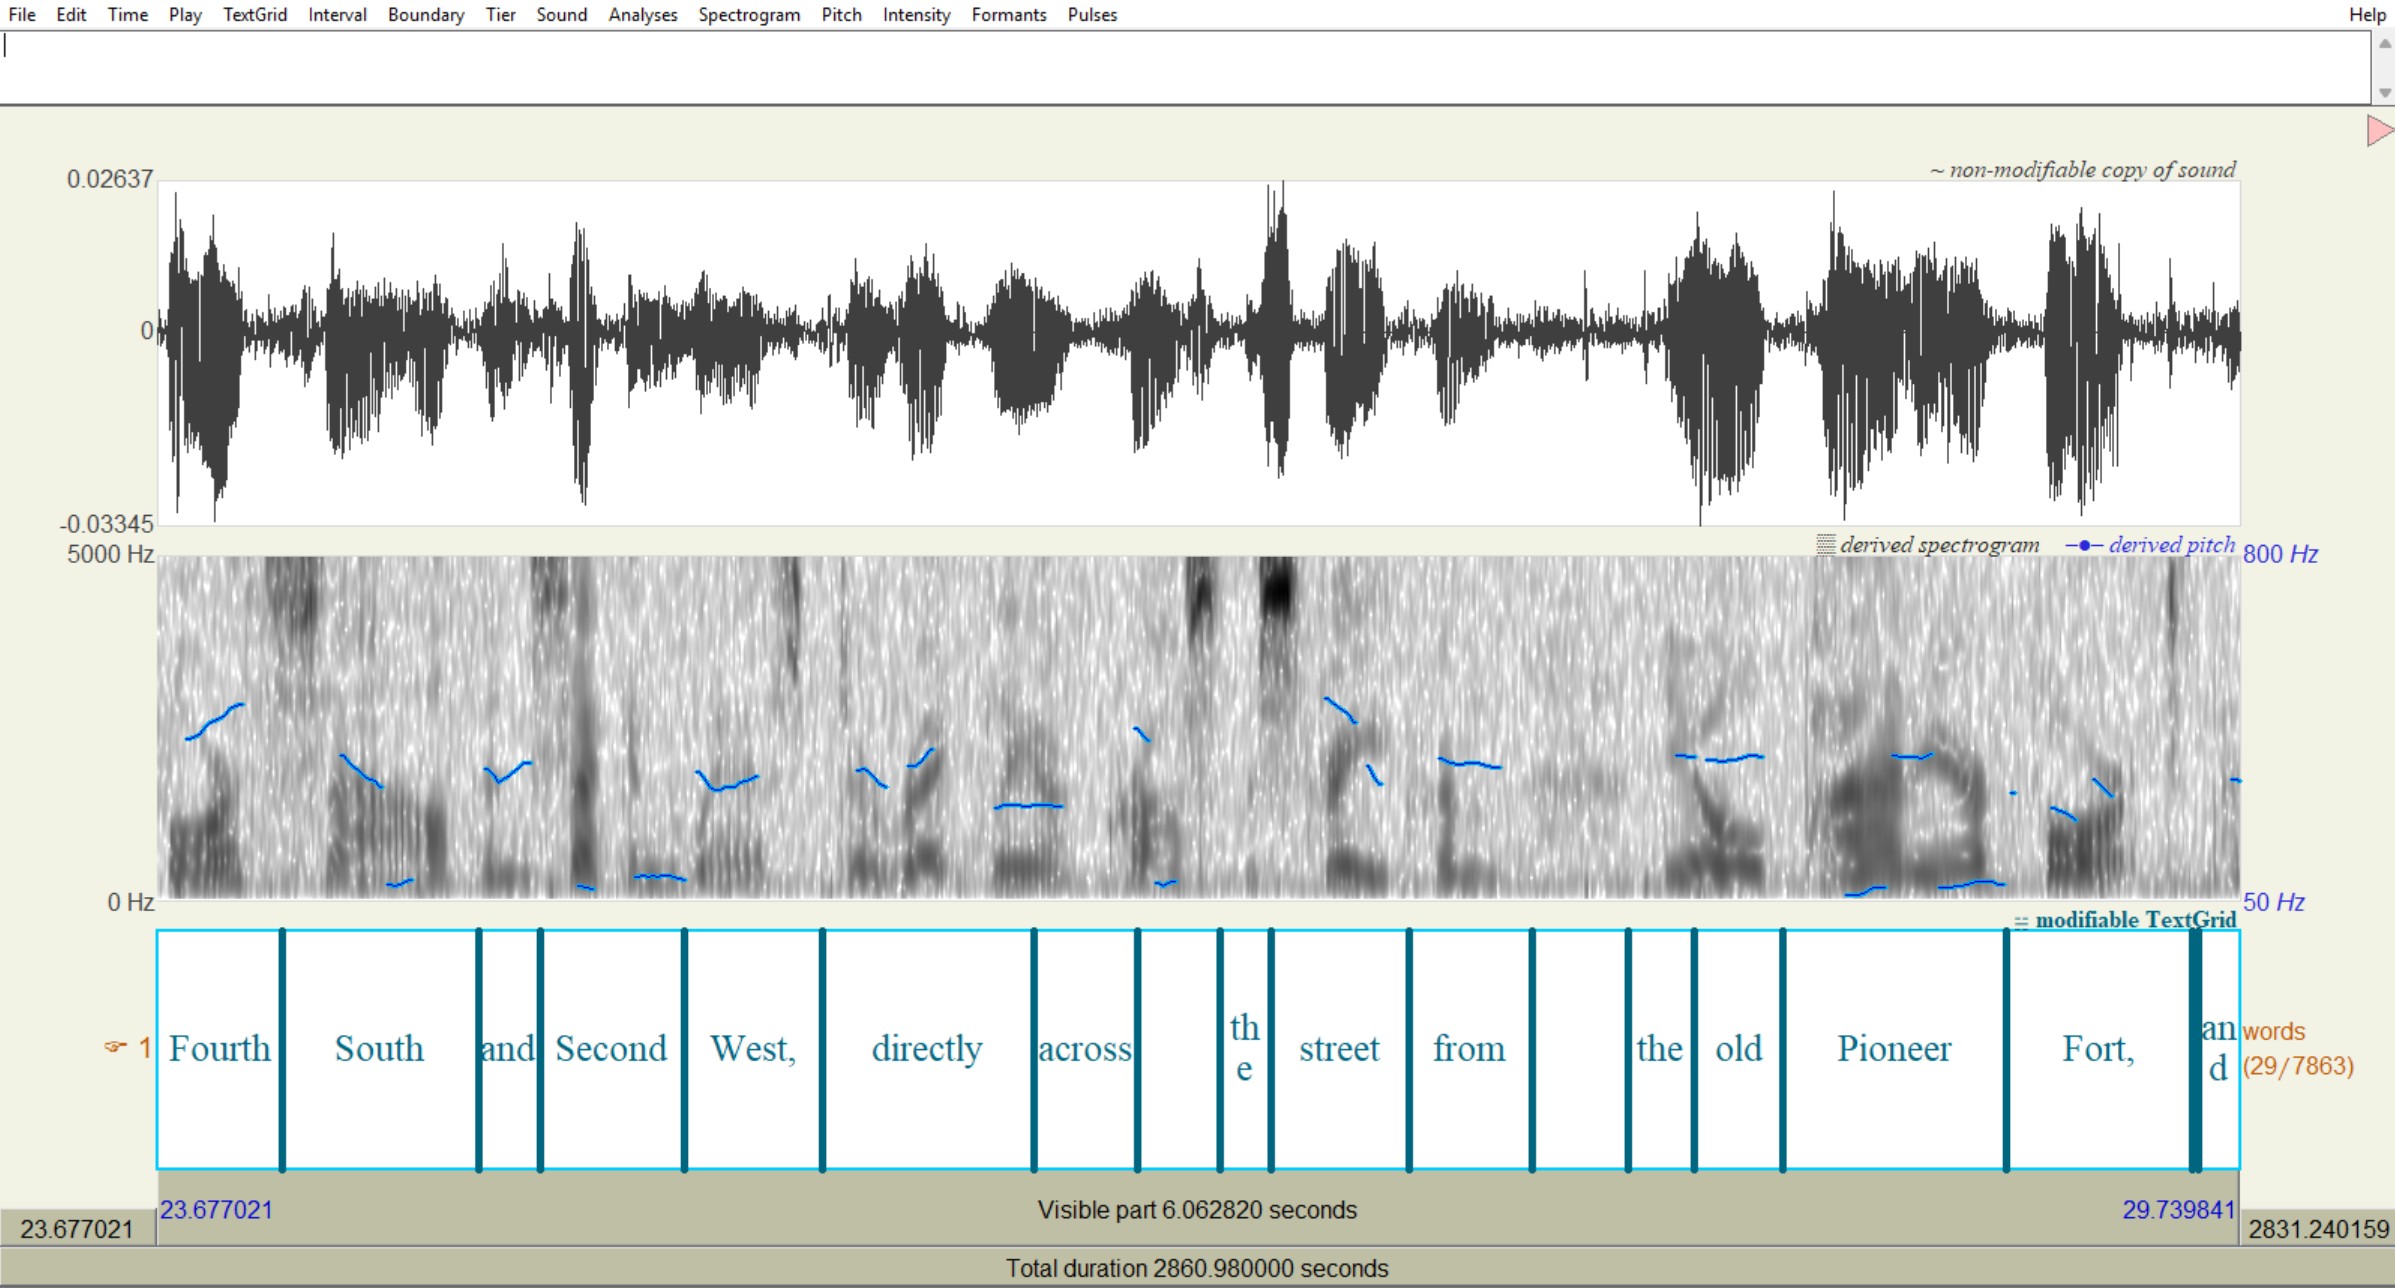2395x1288 pixels.
Task: Click the 2831.240159 right time button
Action: click(2317, 1228)
